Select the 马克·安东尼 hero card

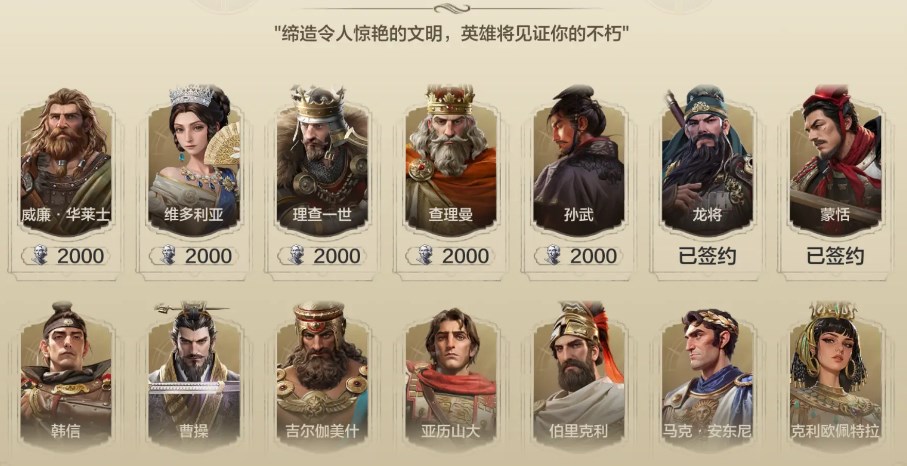coord(707,376)
